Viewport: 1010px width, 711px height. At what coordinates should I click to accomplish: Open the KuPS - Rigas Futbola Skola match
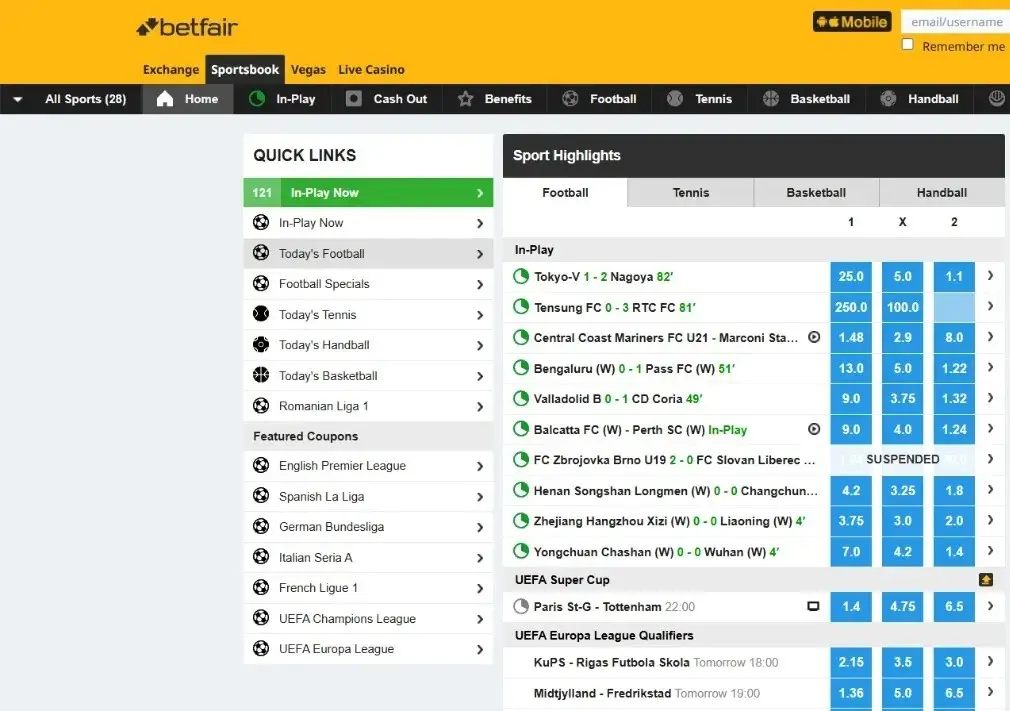(x=656, y=663)
